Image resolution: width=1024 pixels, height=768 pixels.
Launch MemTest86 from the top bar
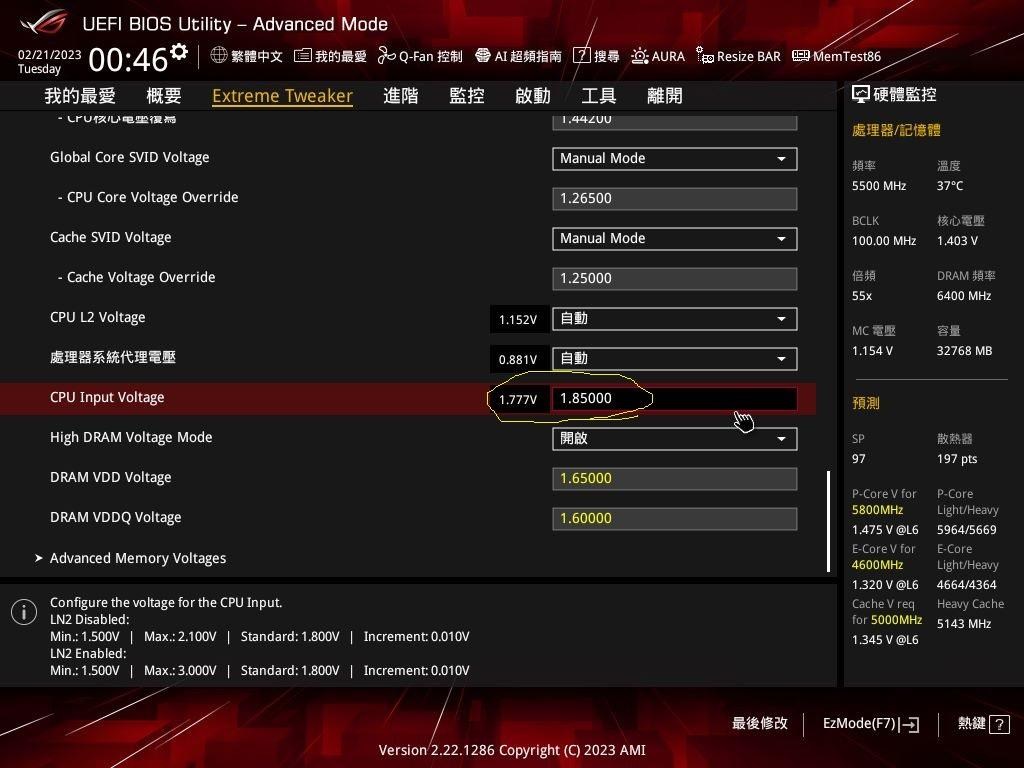[x=836, y=56]
